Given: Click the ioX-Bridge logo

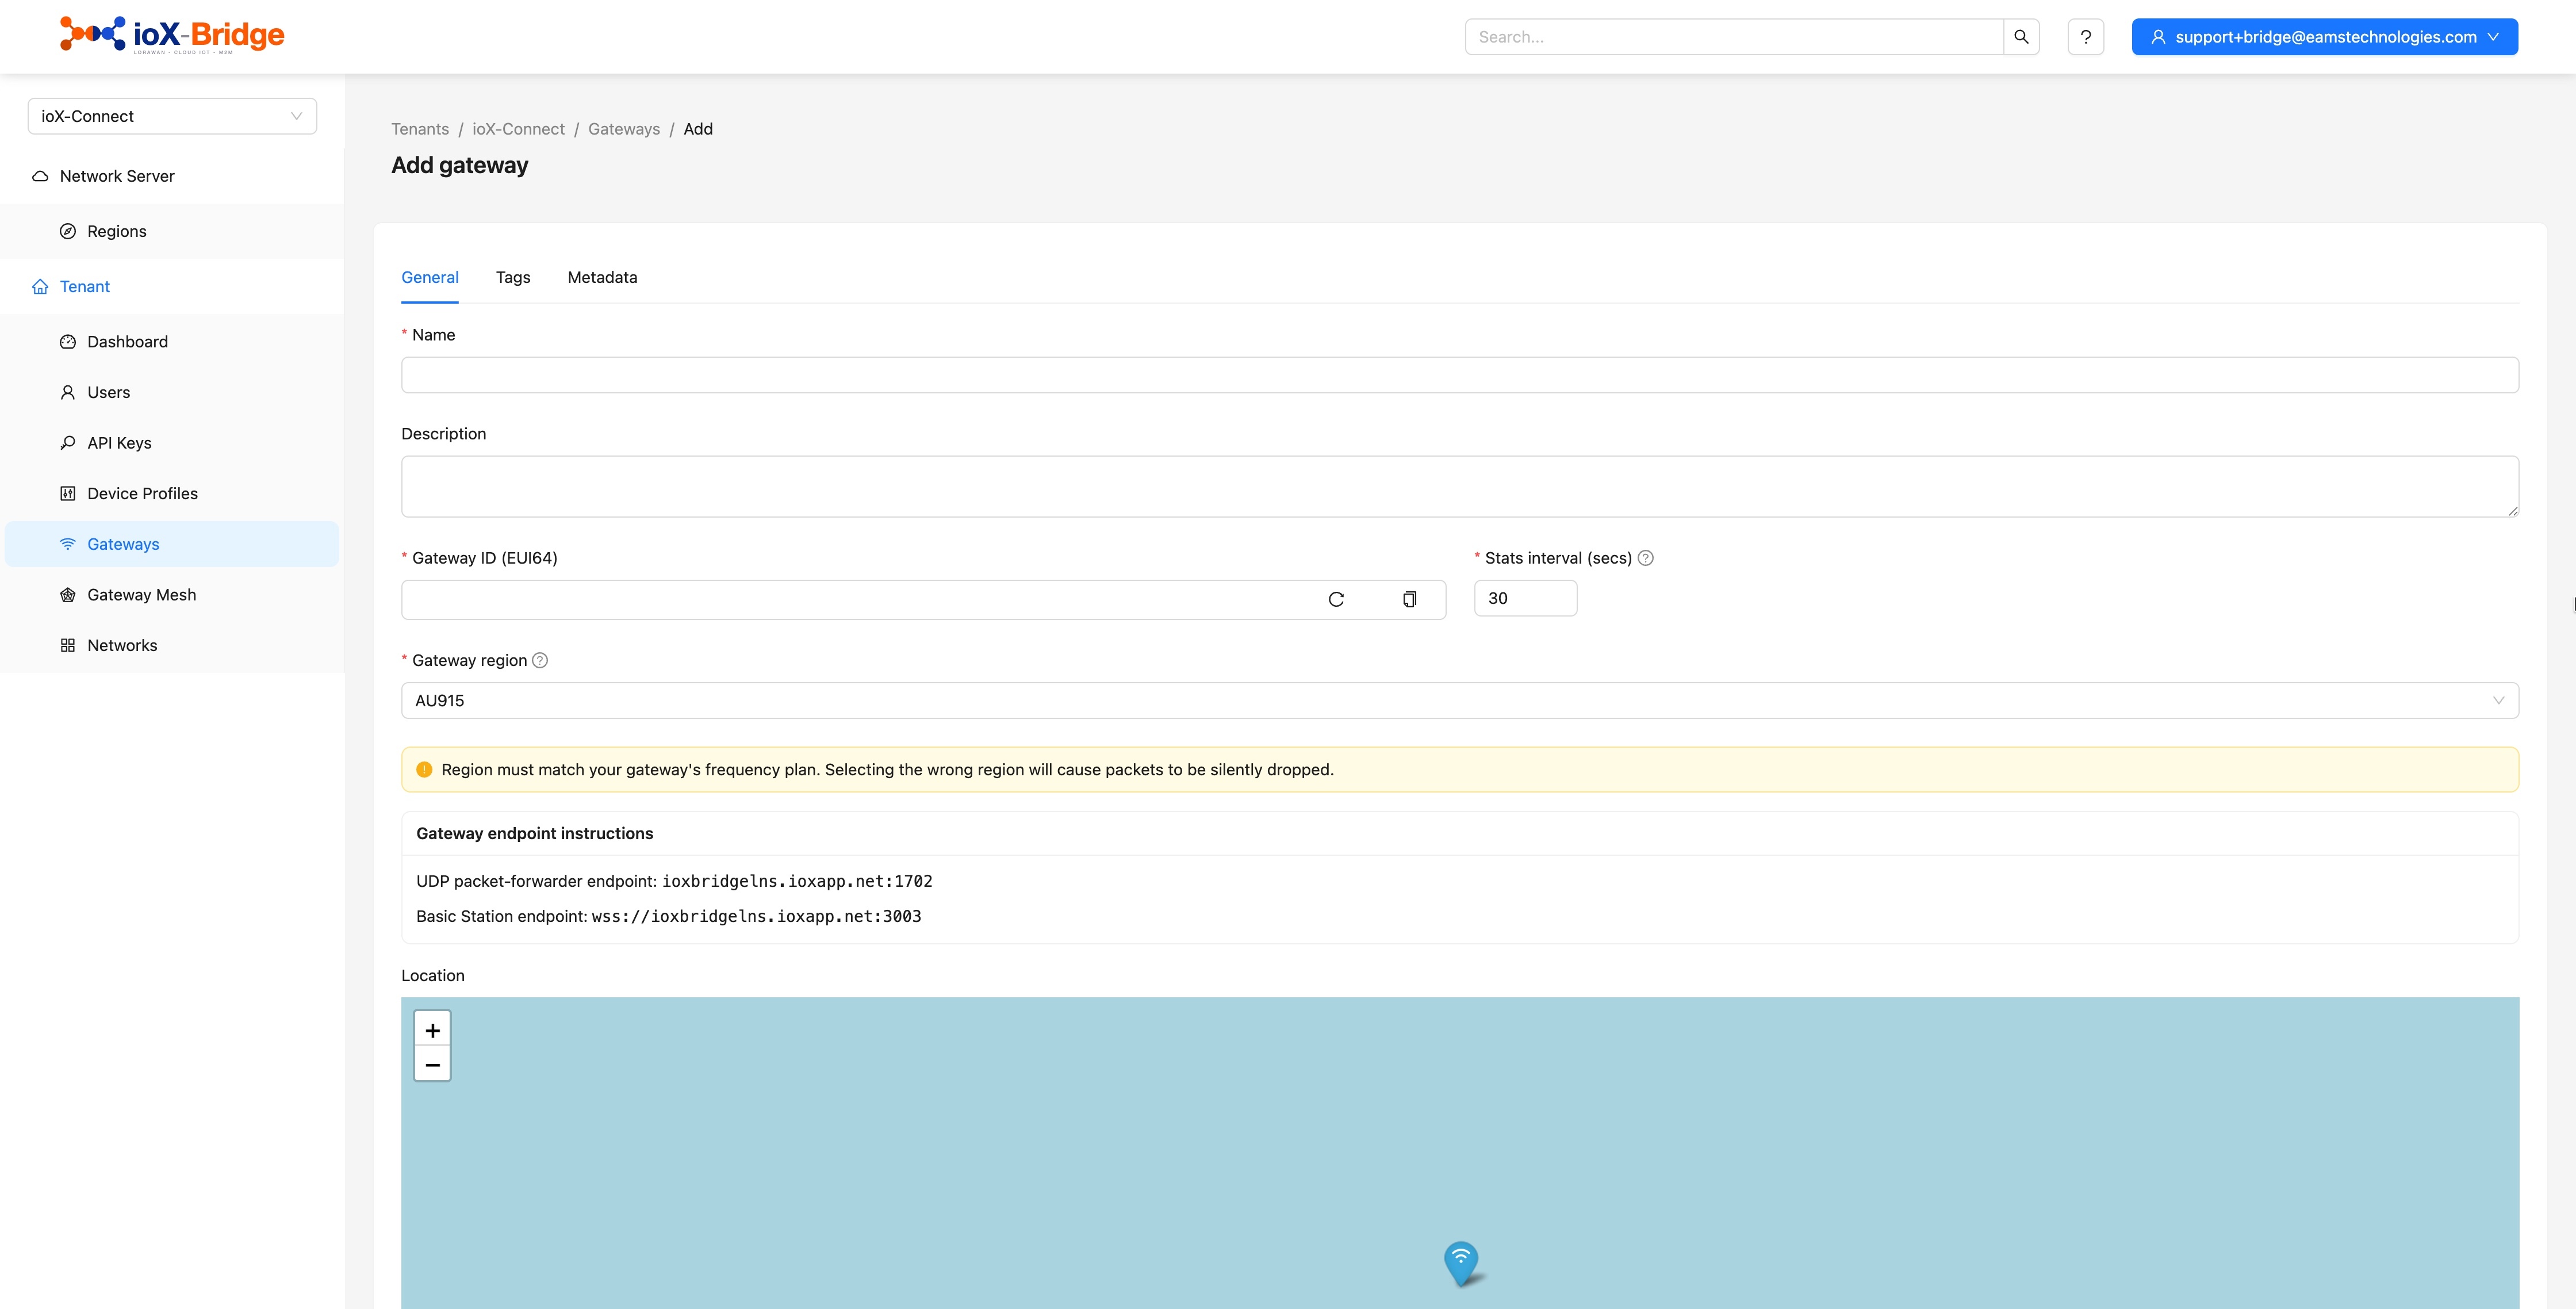Looking at the screenshot, I should (172, 35).
